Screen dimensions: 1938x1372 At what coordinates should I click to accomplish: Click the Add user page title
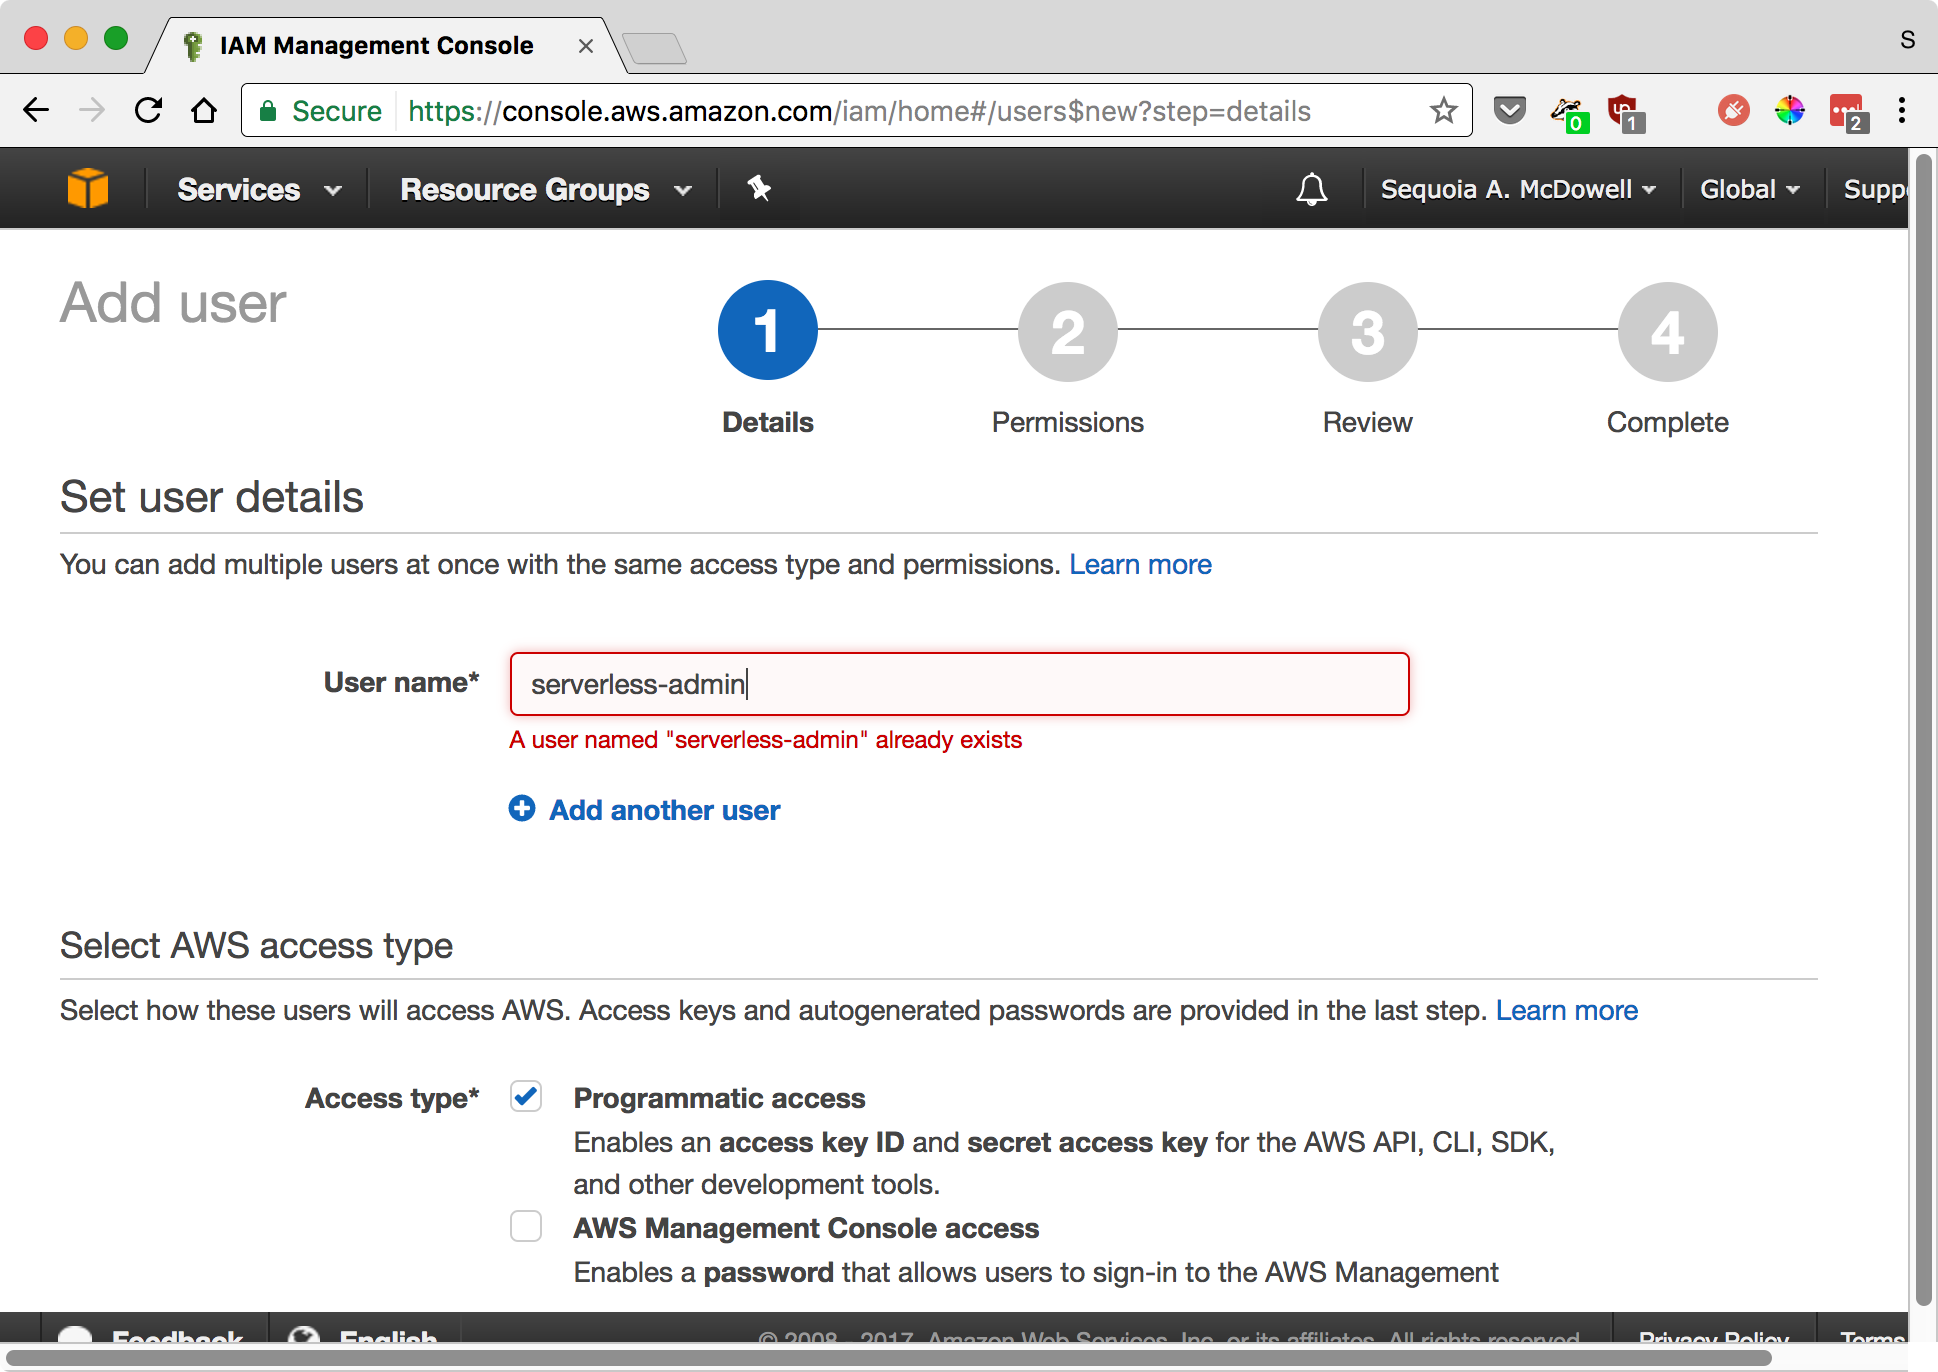173,303
